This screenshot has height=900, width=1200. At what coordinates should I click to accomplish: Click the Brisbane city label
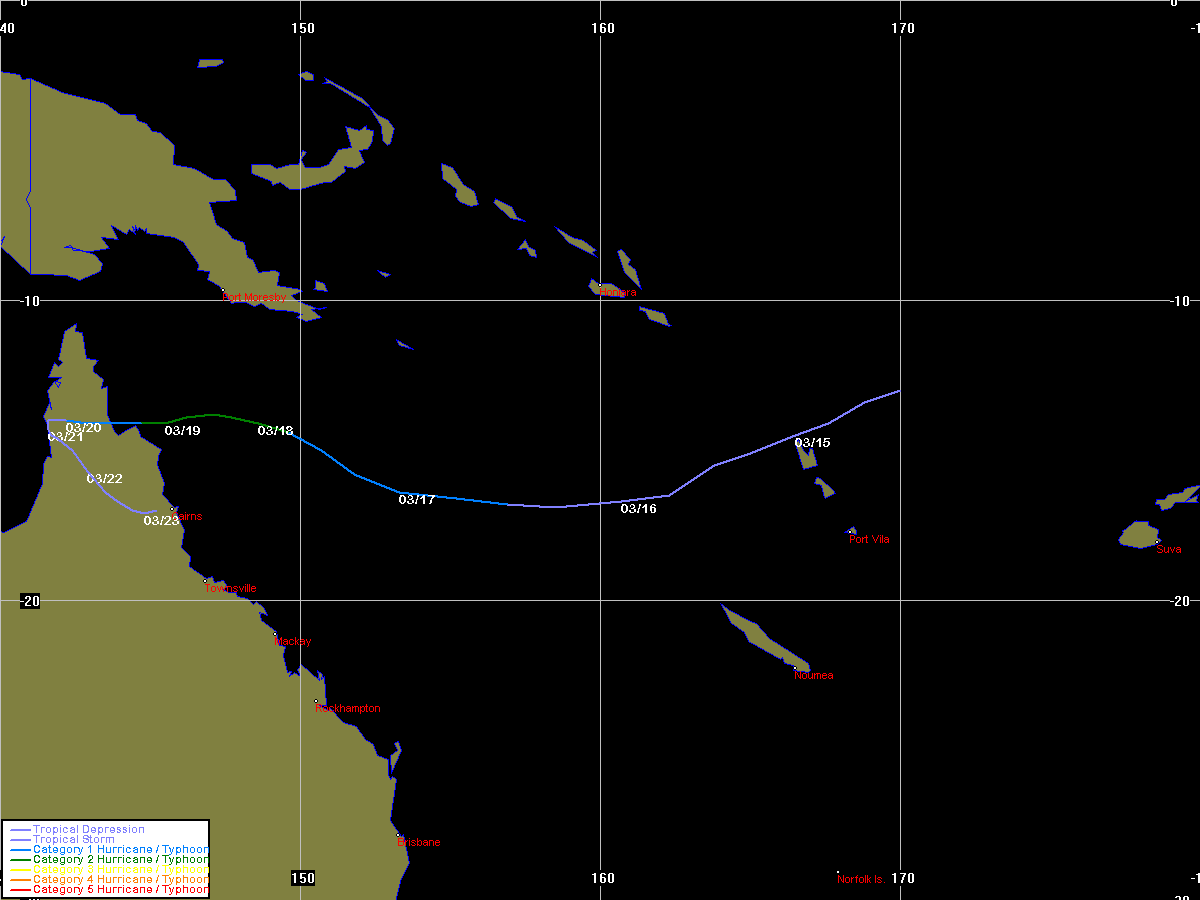(x=419, y=842)
